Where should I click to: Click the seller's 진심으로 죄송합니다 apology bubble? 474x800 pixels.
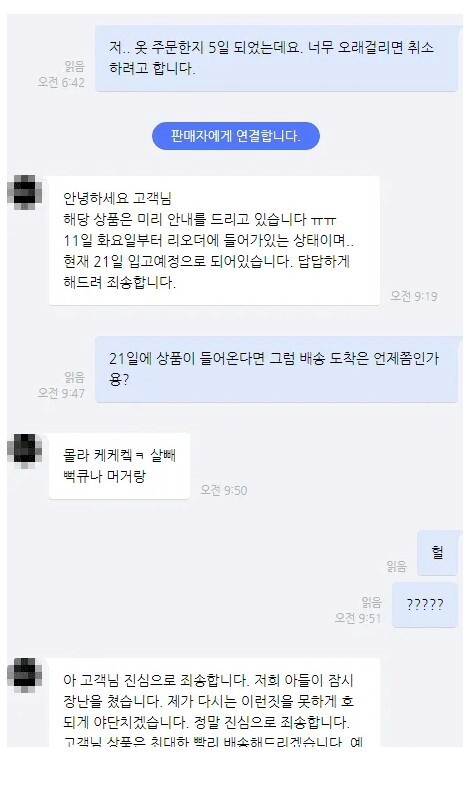(214, 703)
